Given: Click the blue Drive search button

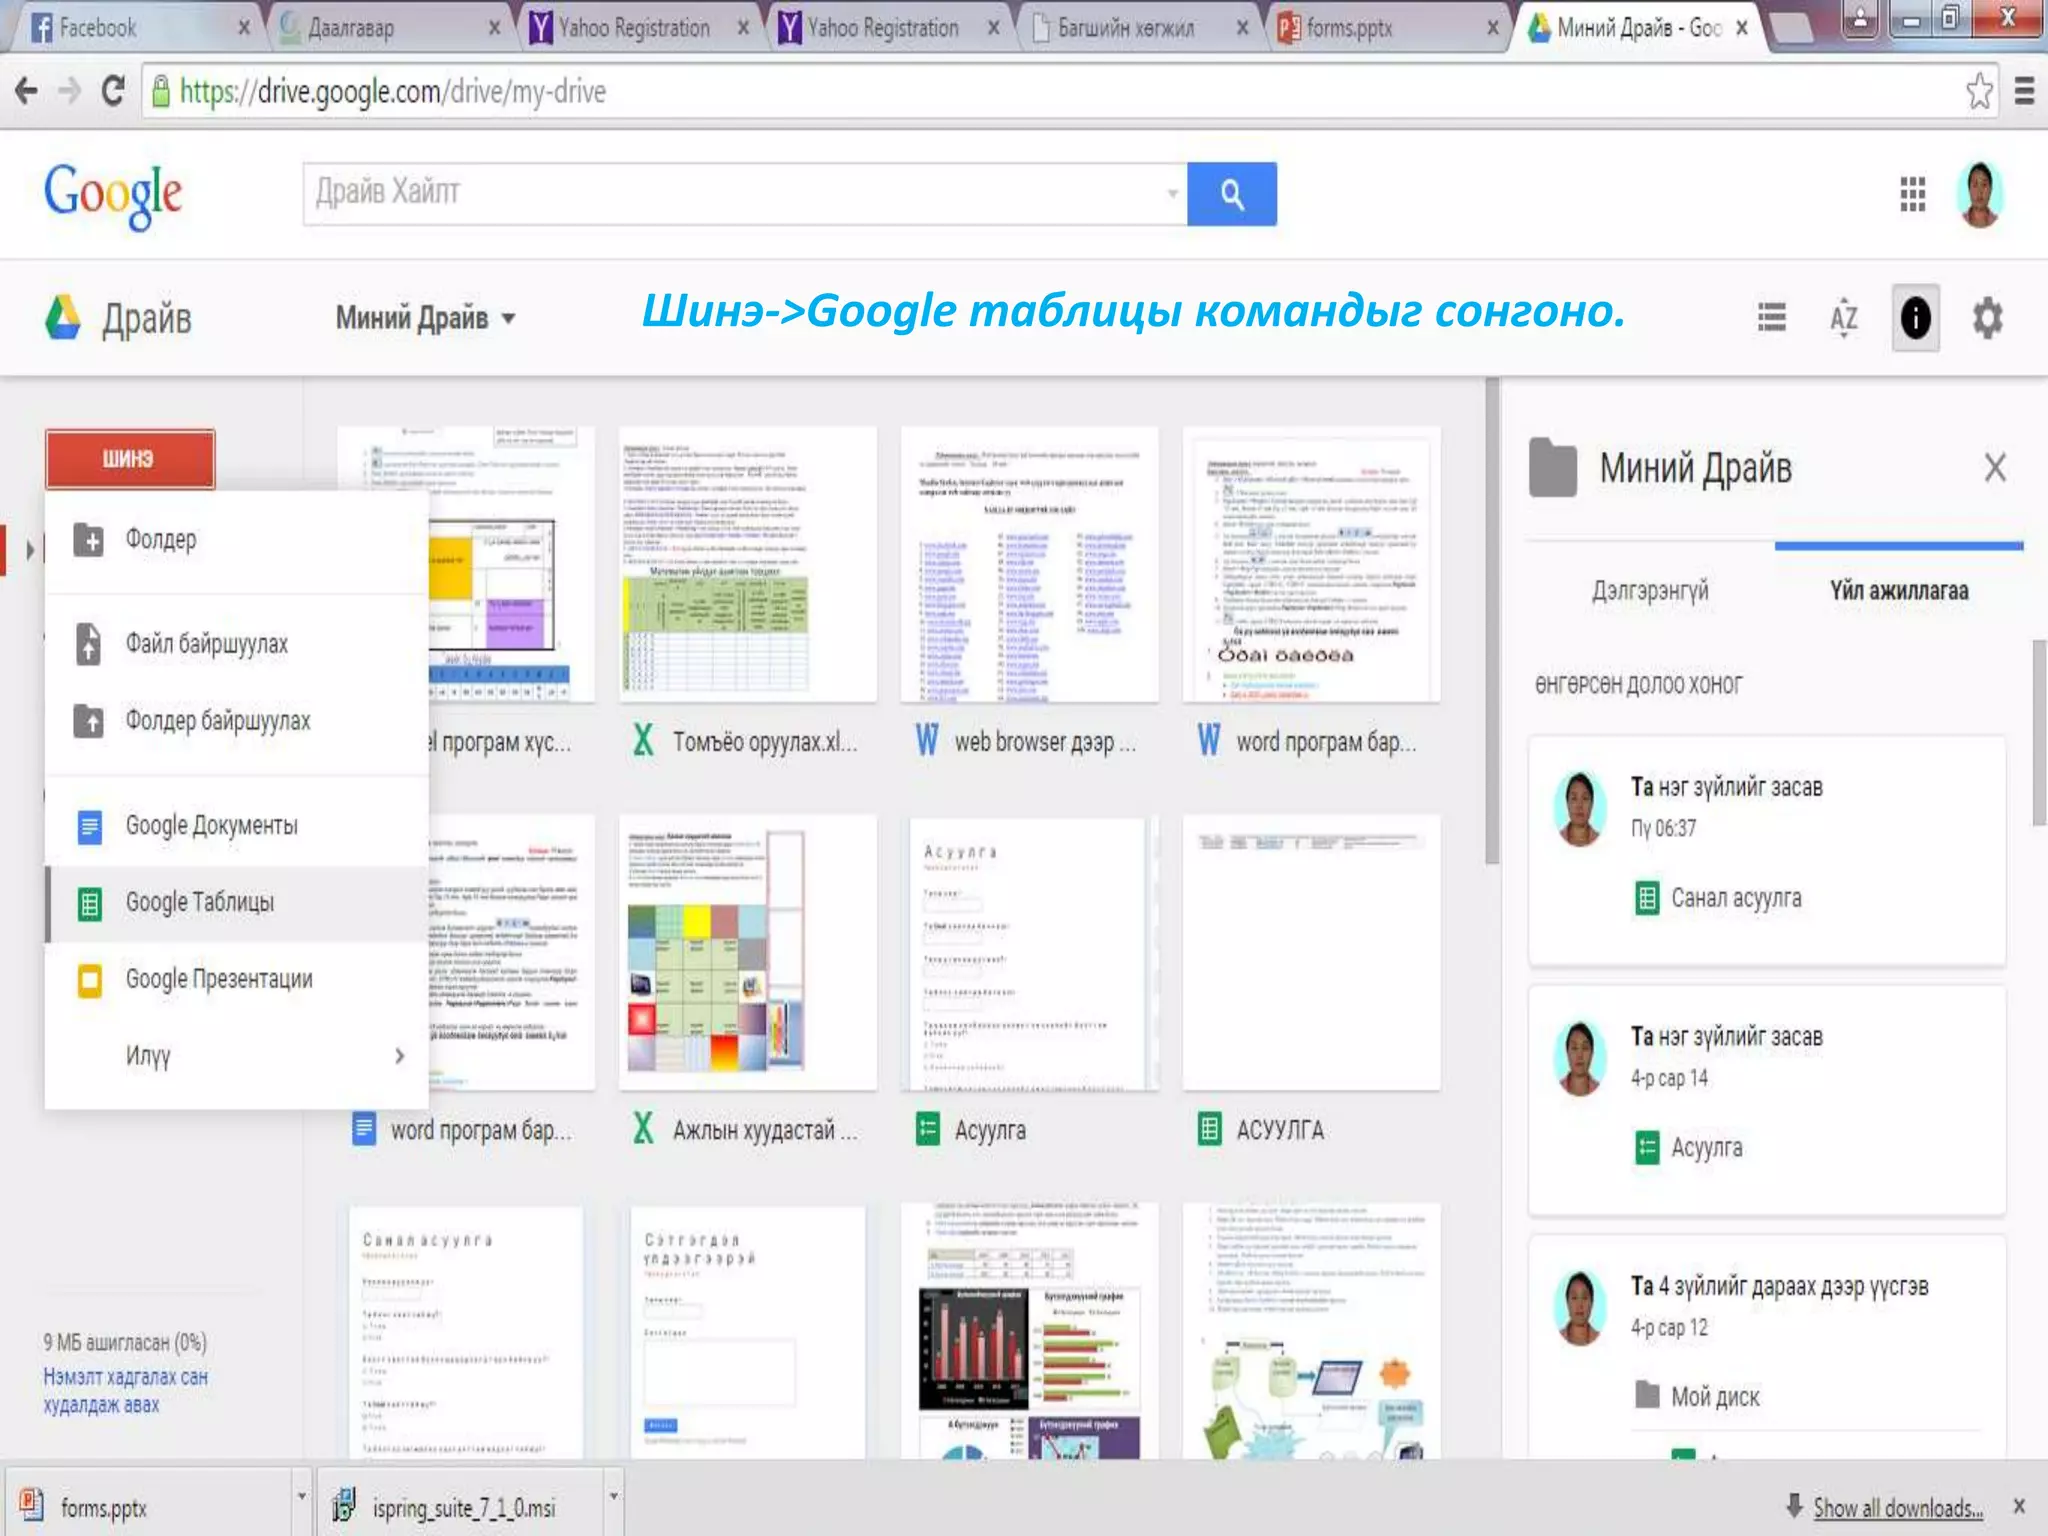Looking at the screenshot, I should tap(1231, 194).
